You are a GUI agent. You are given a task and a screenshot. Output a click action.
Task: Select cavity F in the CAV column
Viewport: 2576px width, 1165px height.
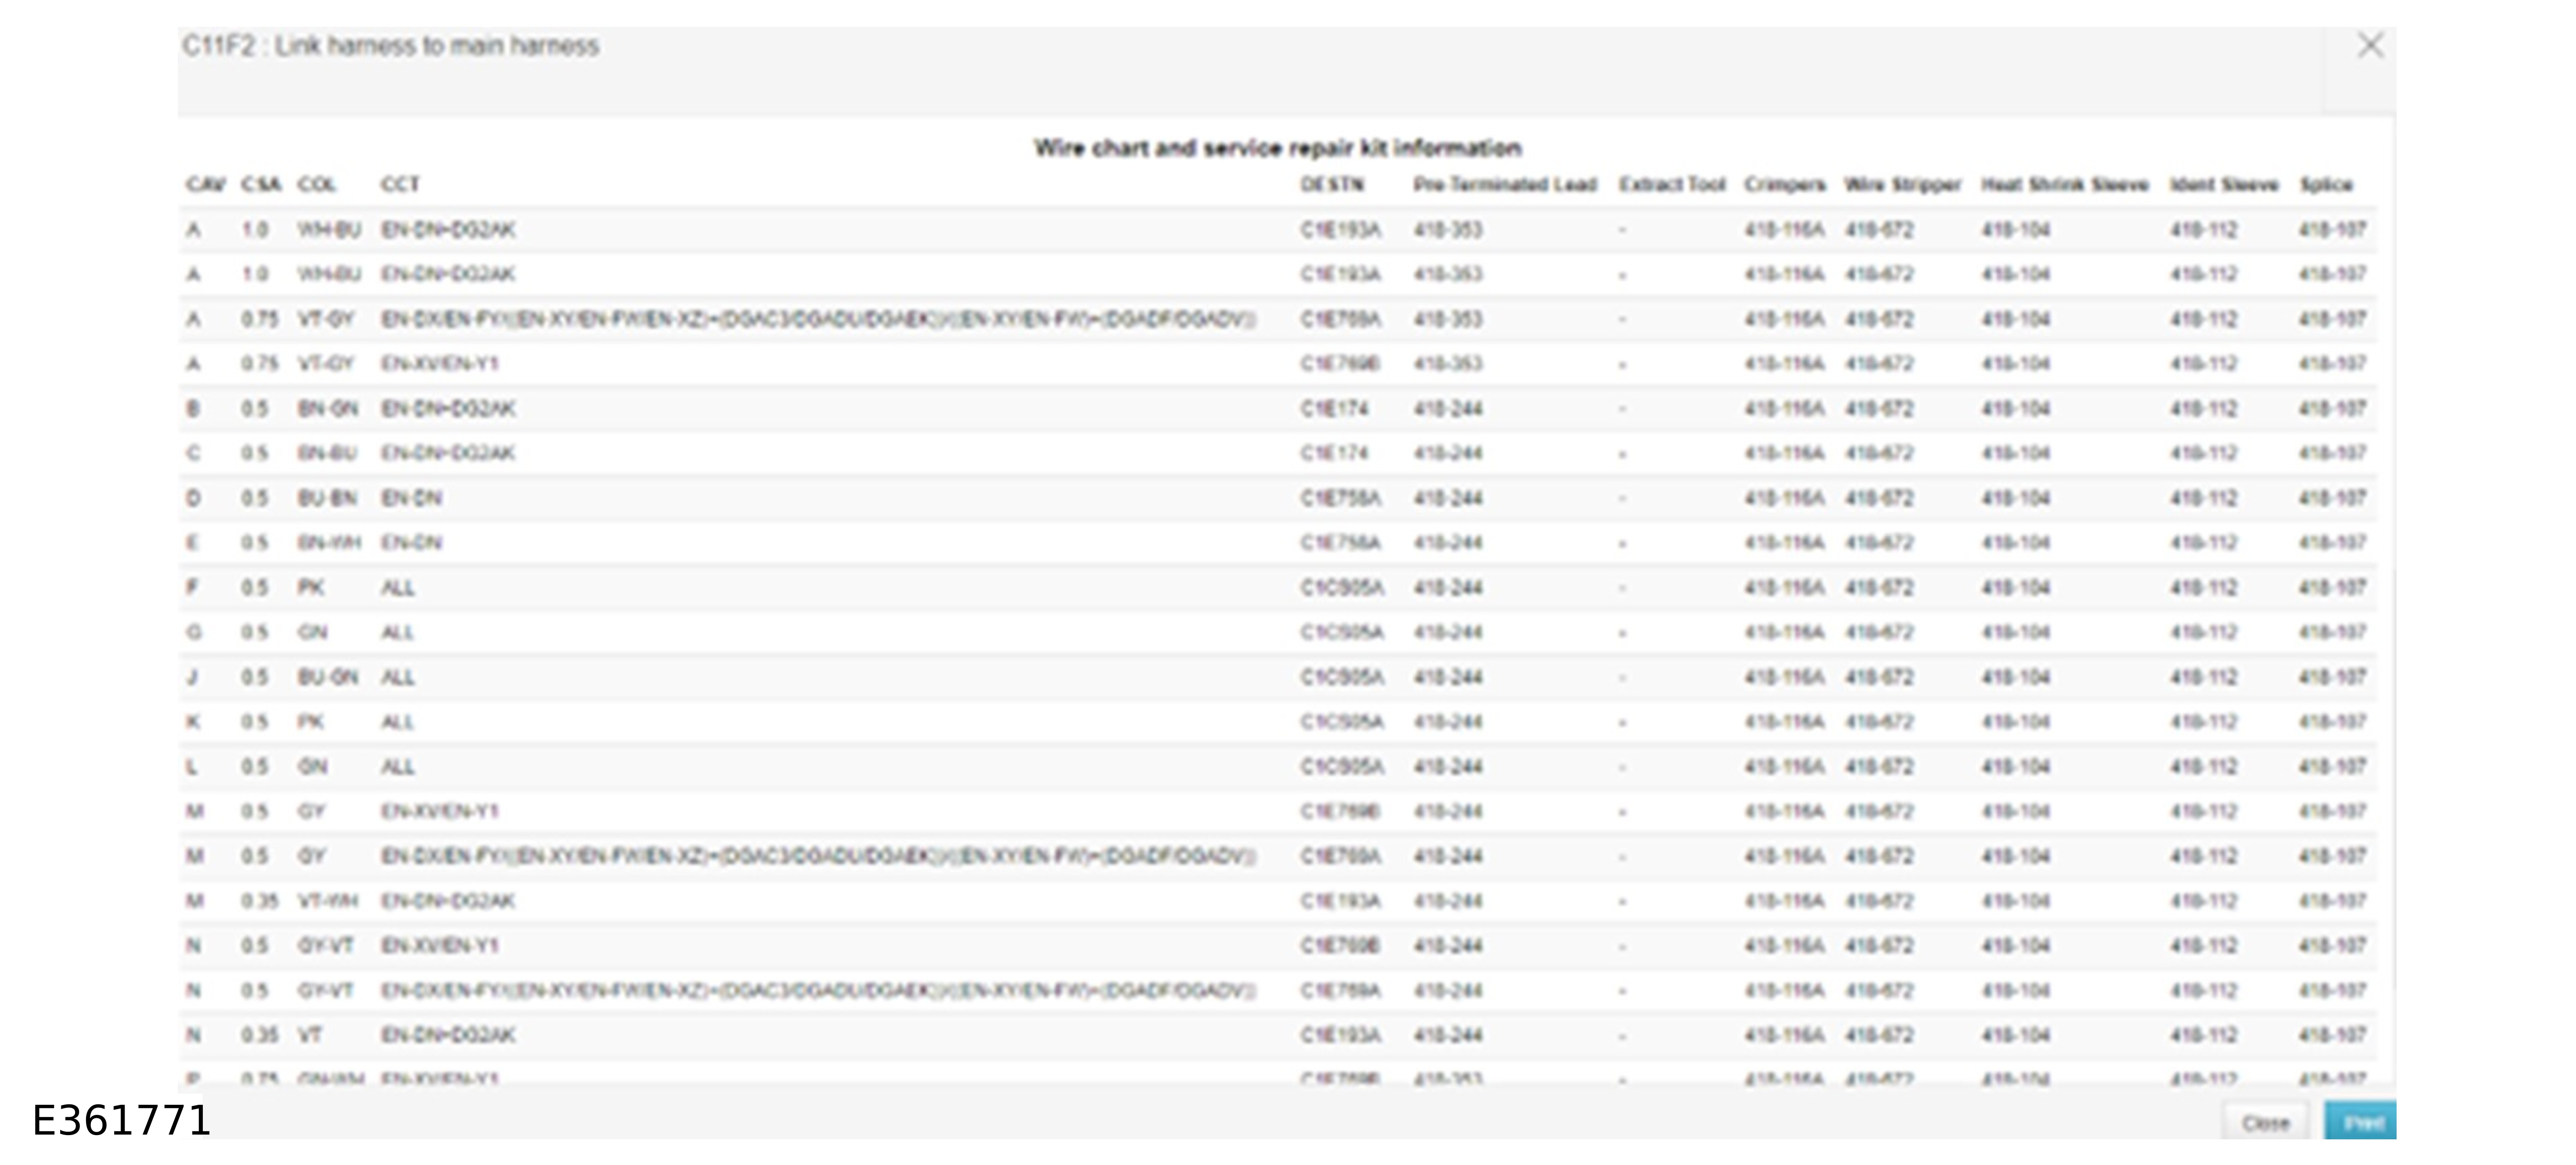coord(192,588)
